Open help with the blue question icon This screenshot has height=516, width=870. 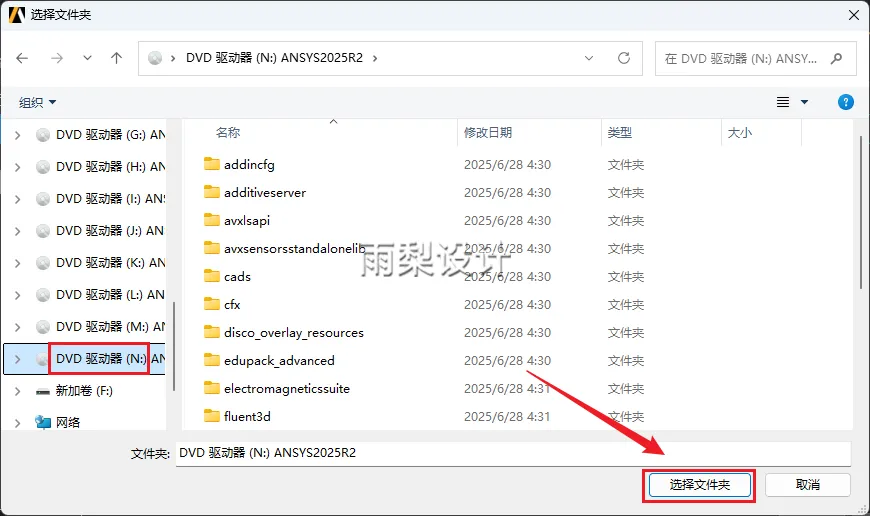click(x=846, y=102)
